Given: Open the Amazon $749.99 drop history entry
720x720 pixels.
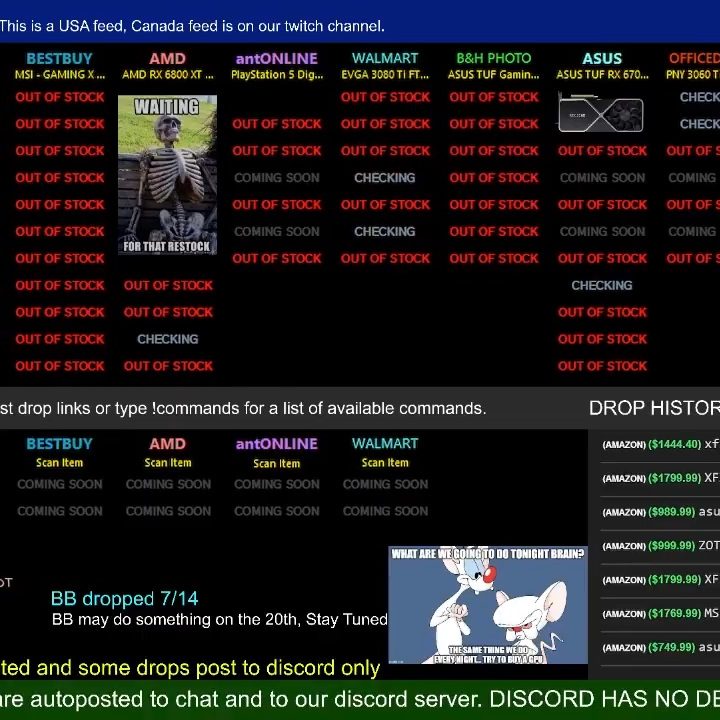Looking at the screenshot, I should tap(660, 647).
